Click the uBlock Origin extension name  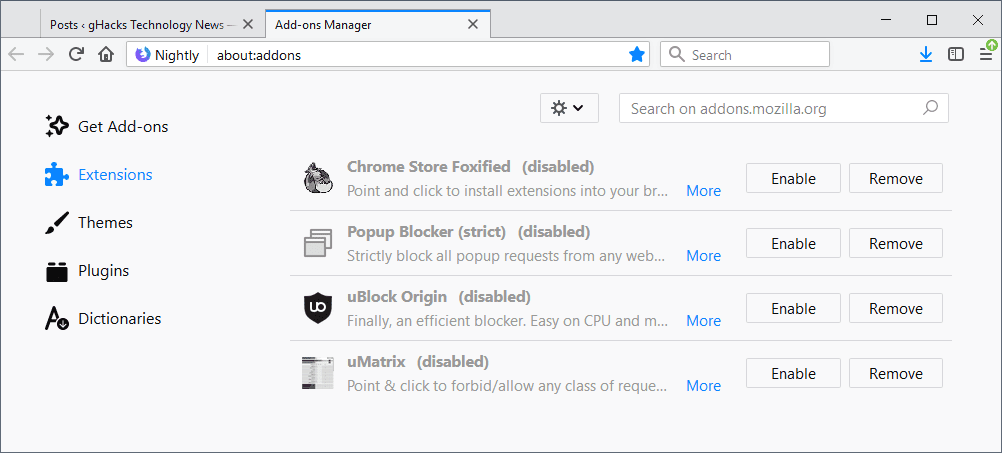(x=397, y=296)
